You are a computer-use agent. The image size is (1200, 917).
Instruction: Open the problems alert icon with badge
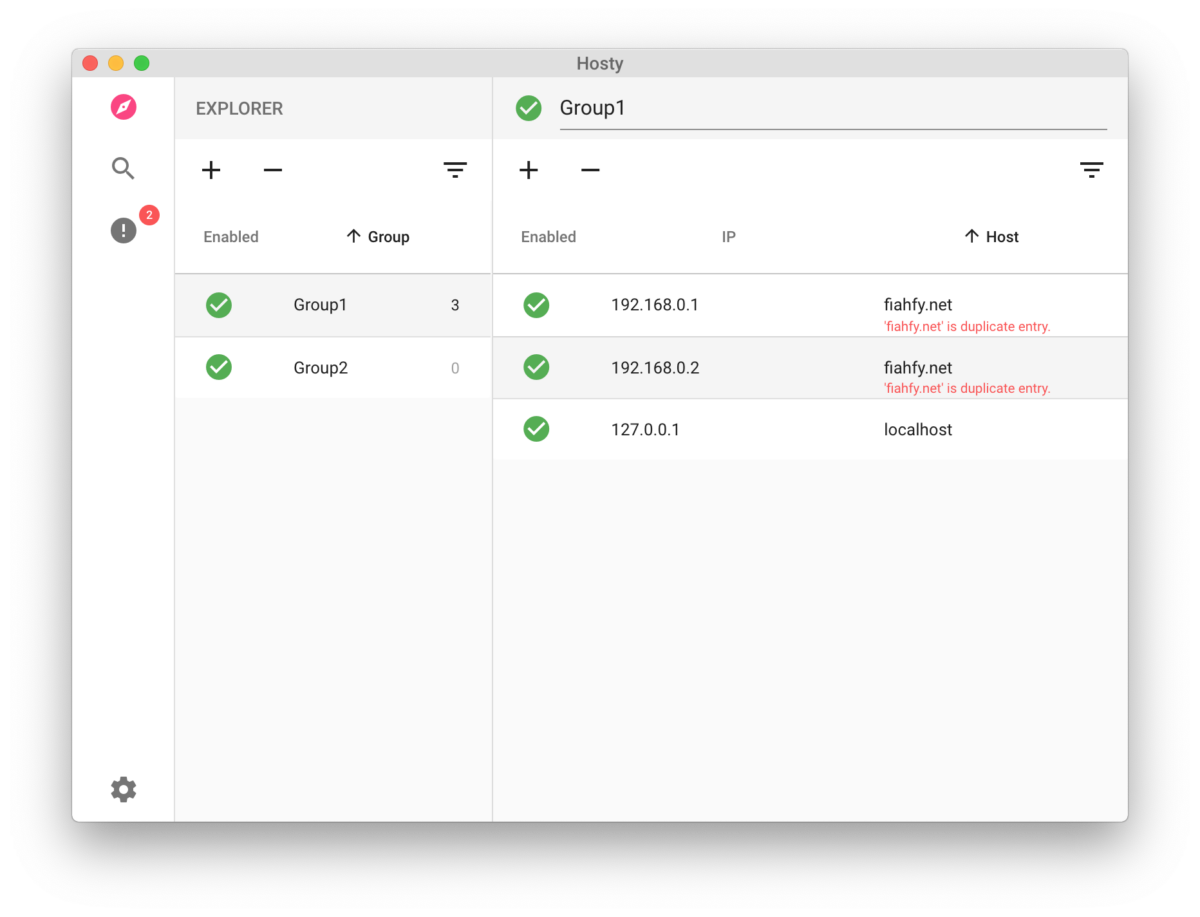(123, 231)
